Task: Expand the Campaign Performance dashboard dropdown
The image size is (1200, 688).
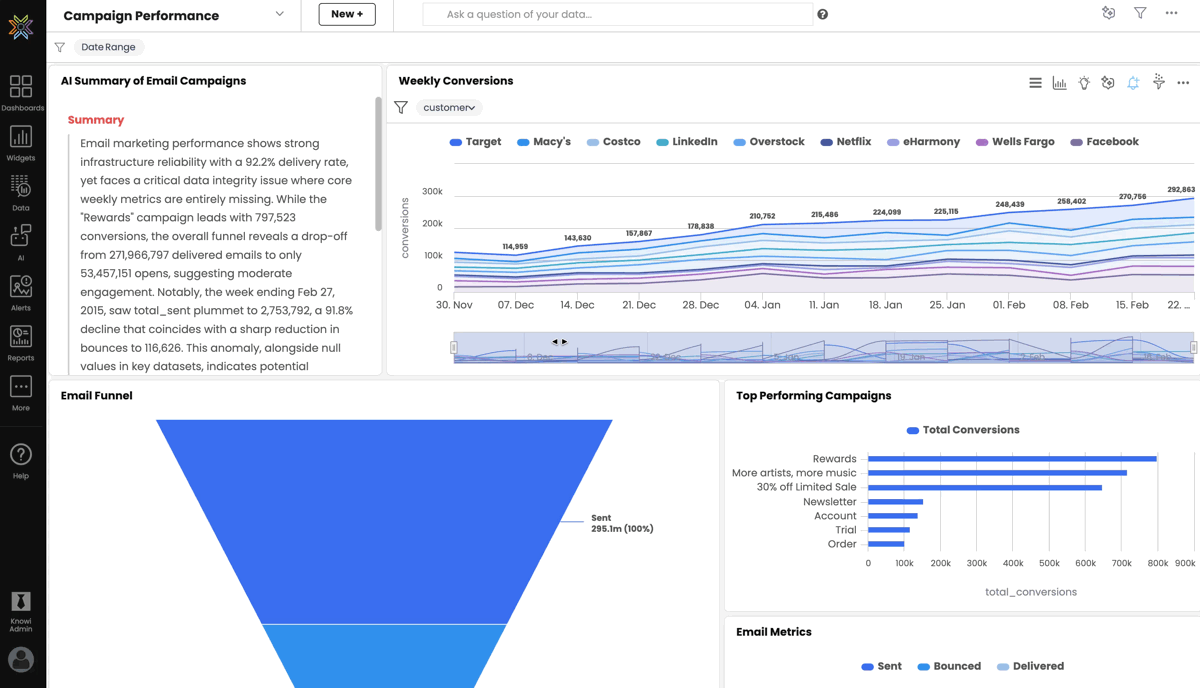Action: (279, 14)
